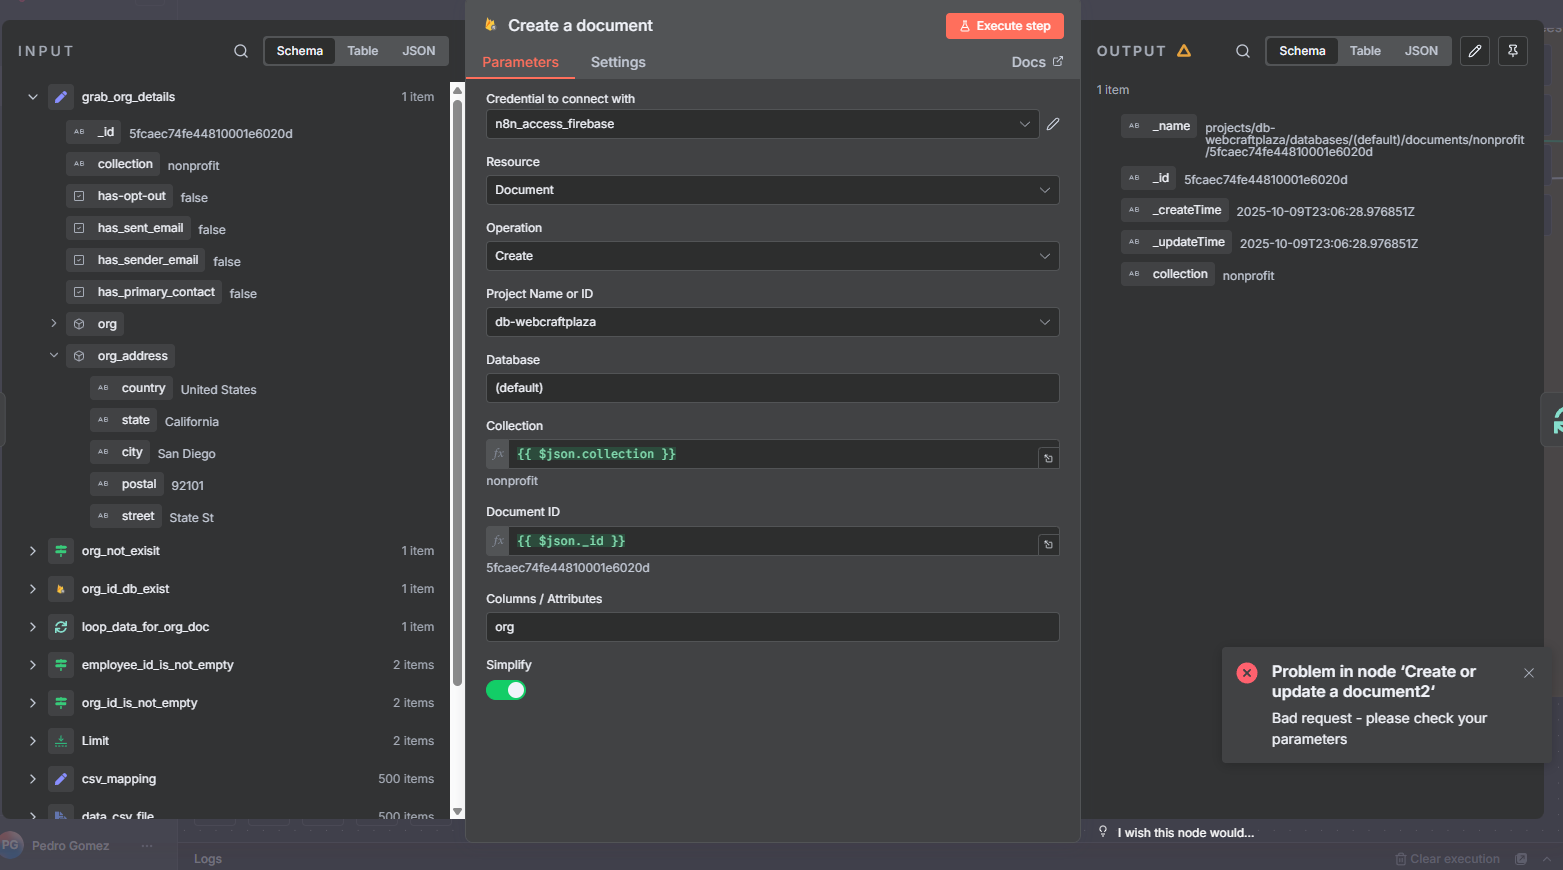Click the input panel search icon
The image size is (1563, 870).
tap(241, 51)
